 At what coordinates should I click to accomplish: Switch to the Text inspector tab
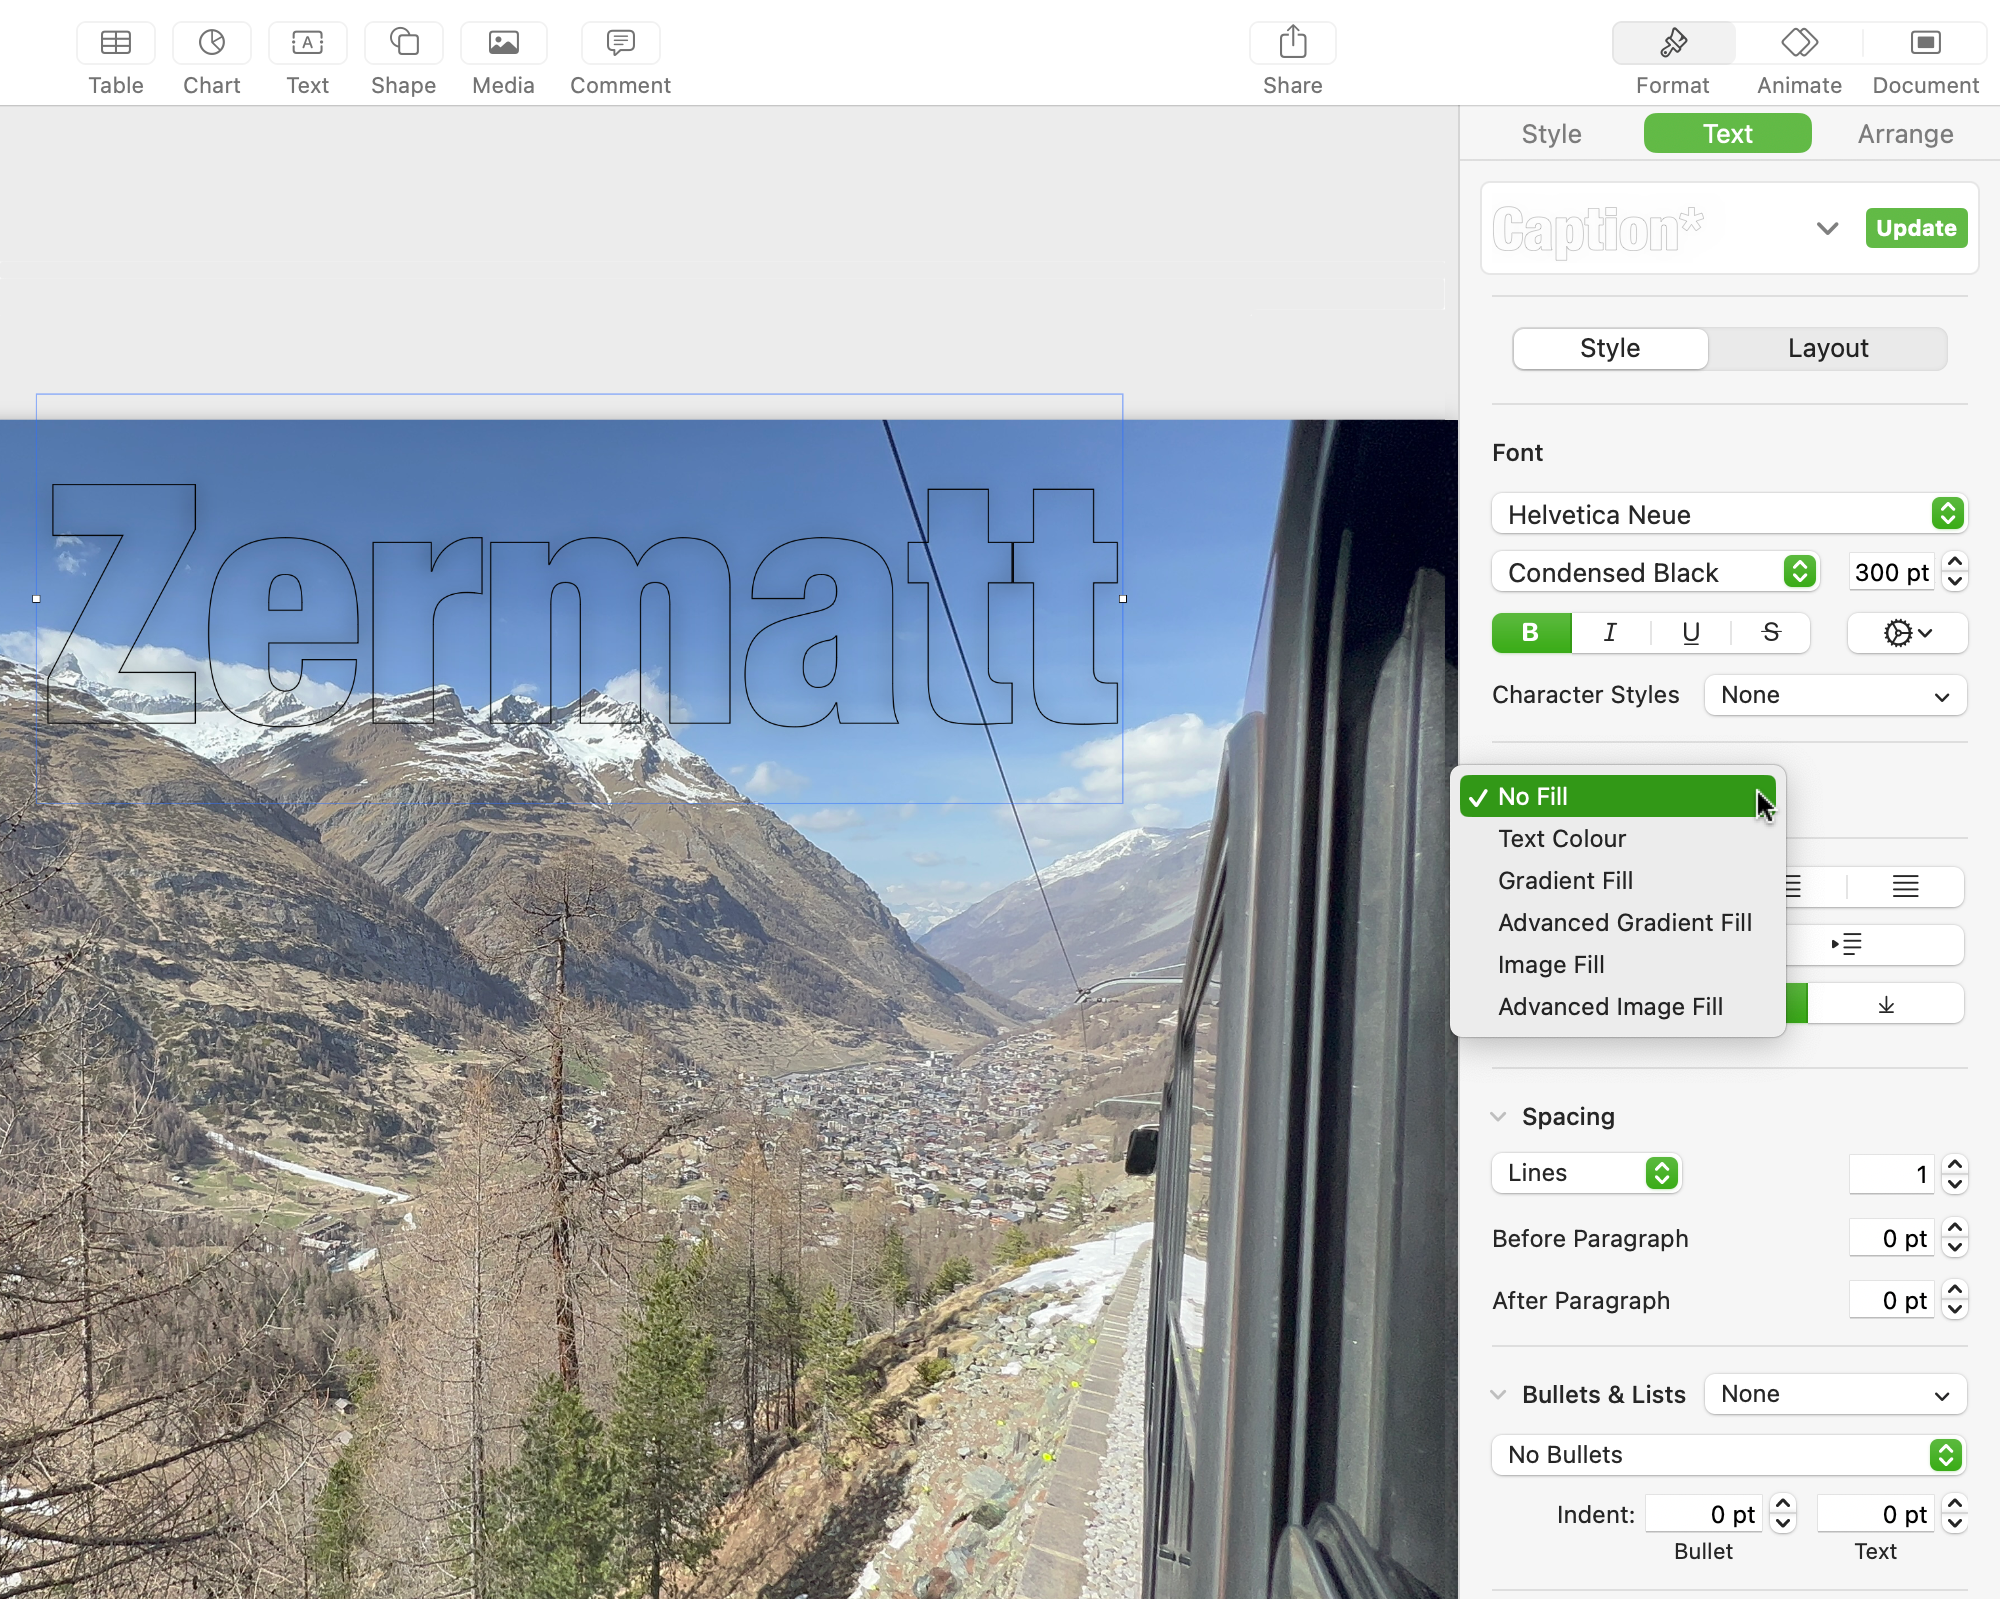(1727, 133)
